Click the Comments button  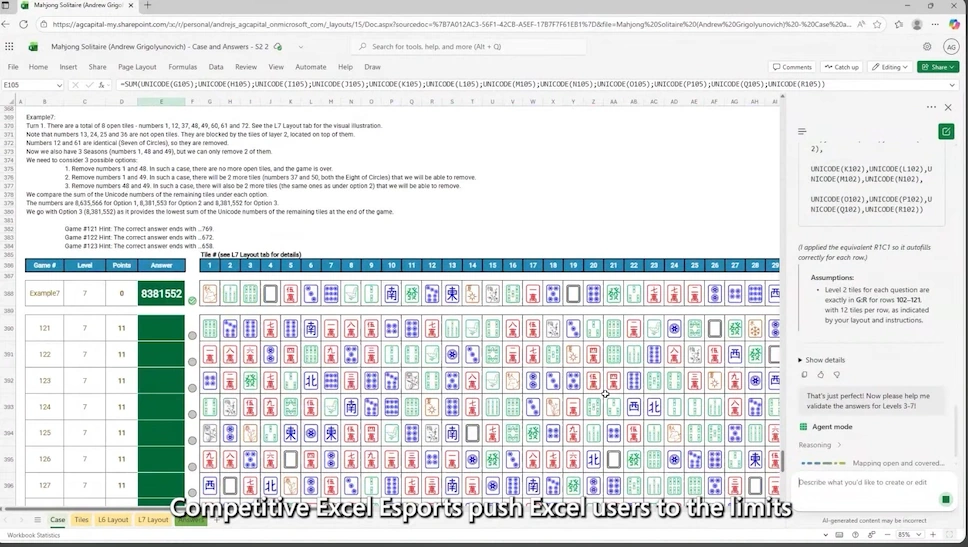pyautogui.click(x=792, y=67)
